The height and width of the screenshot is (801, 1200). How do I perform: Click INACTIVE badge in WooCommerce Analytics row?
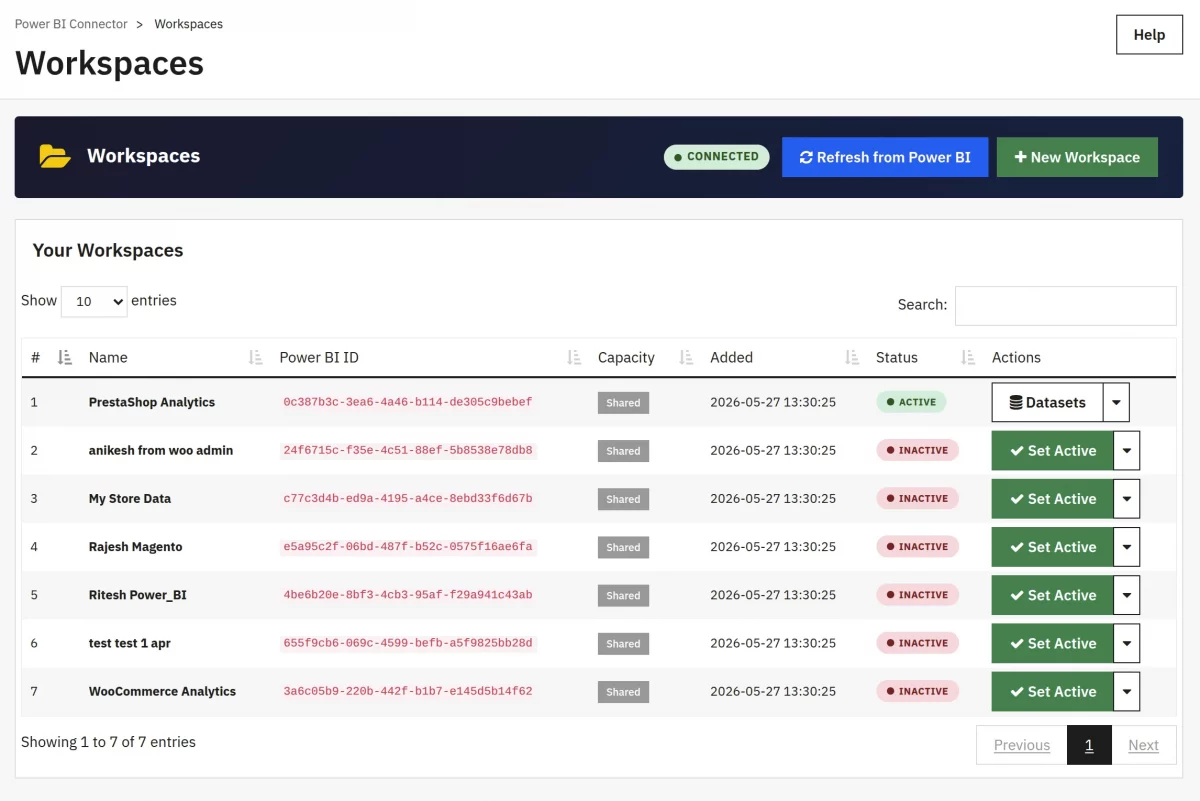[917, 691]
